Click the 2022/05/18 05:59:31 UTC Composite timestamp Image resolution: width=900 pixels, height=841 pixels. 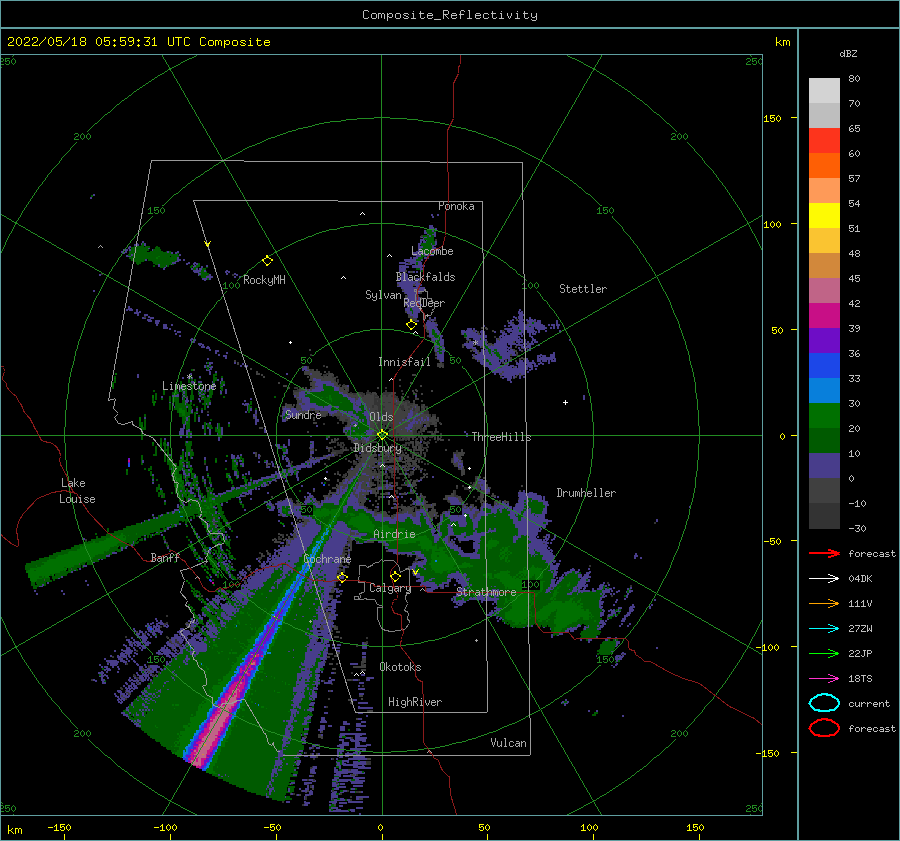138,42
